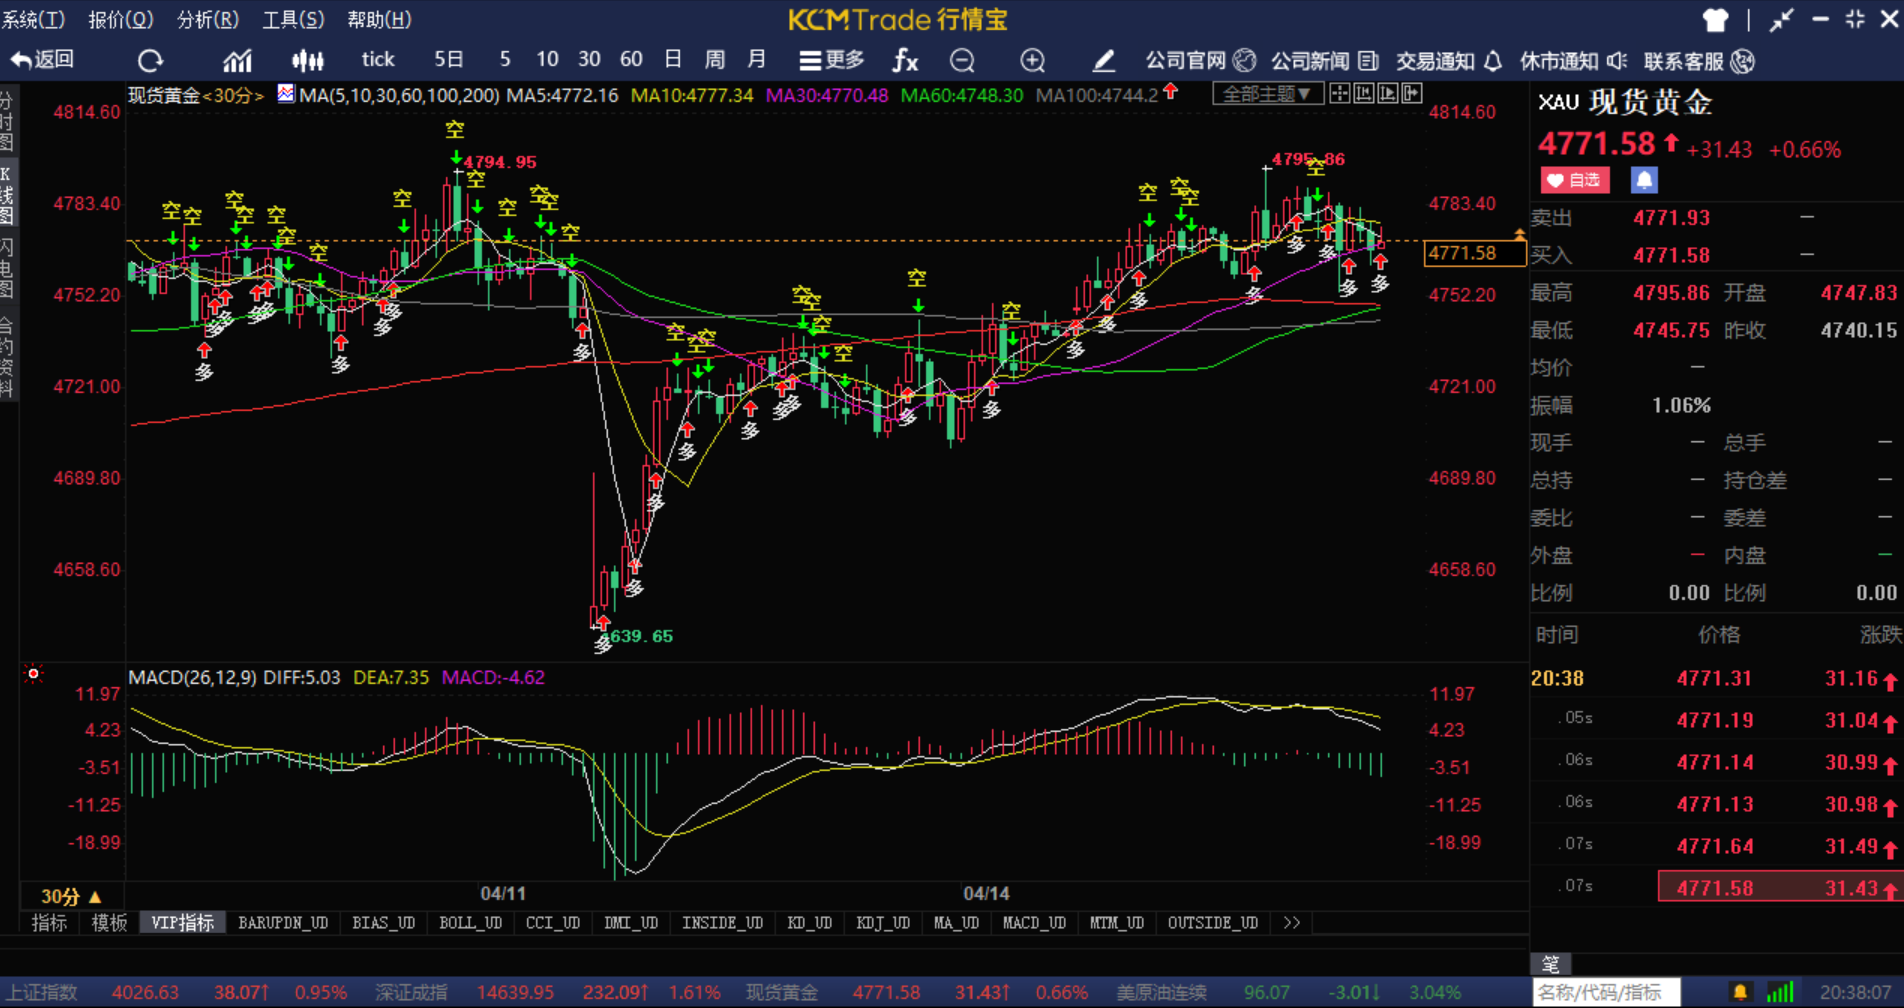Select the BOLL_UD indicator tab
This screenshot has height=1008, width=1904.
[x=471, y=923]
